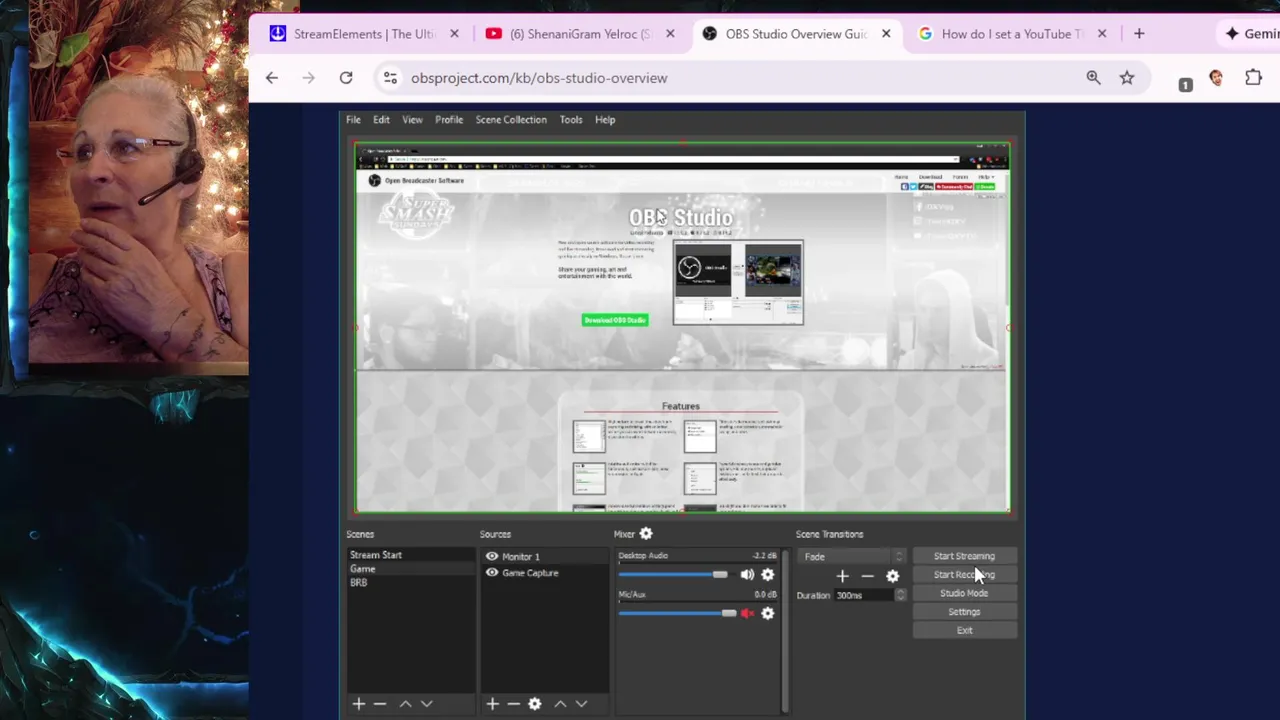Reload the obsproject.com page
Screen dimensions: 1280x720
(346, 78)
